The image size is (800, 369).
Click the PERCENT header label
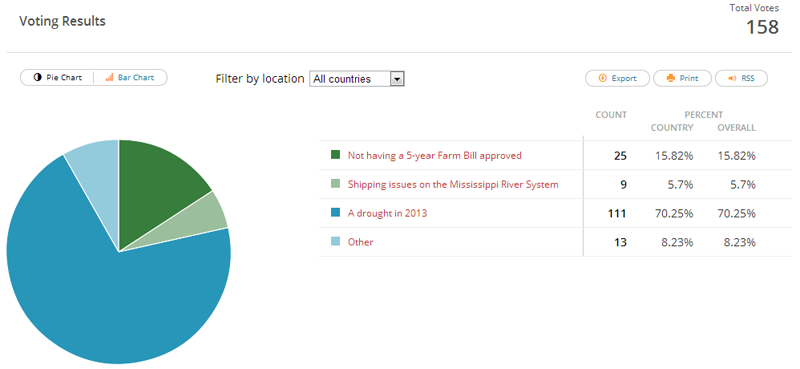[x=704, y=115]
